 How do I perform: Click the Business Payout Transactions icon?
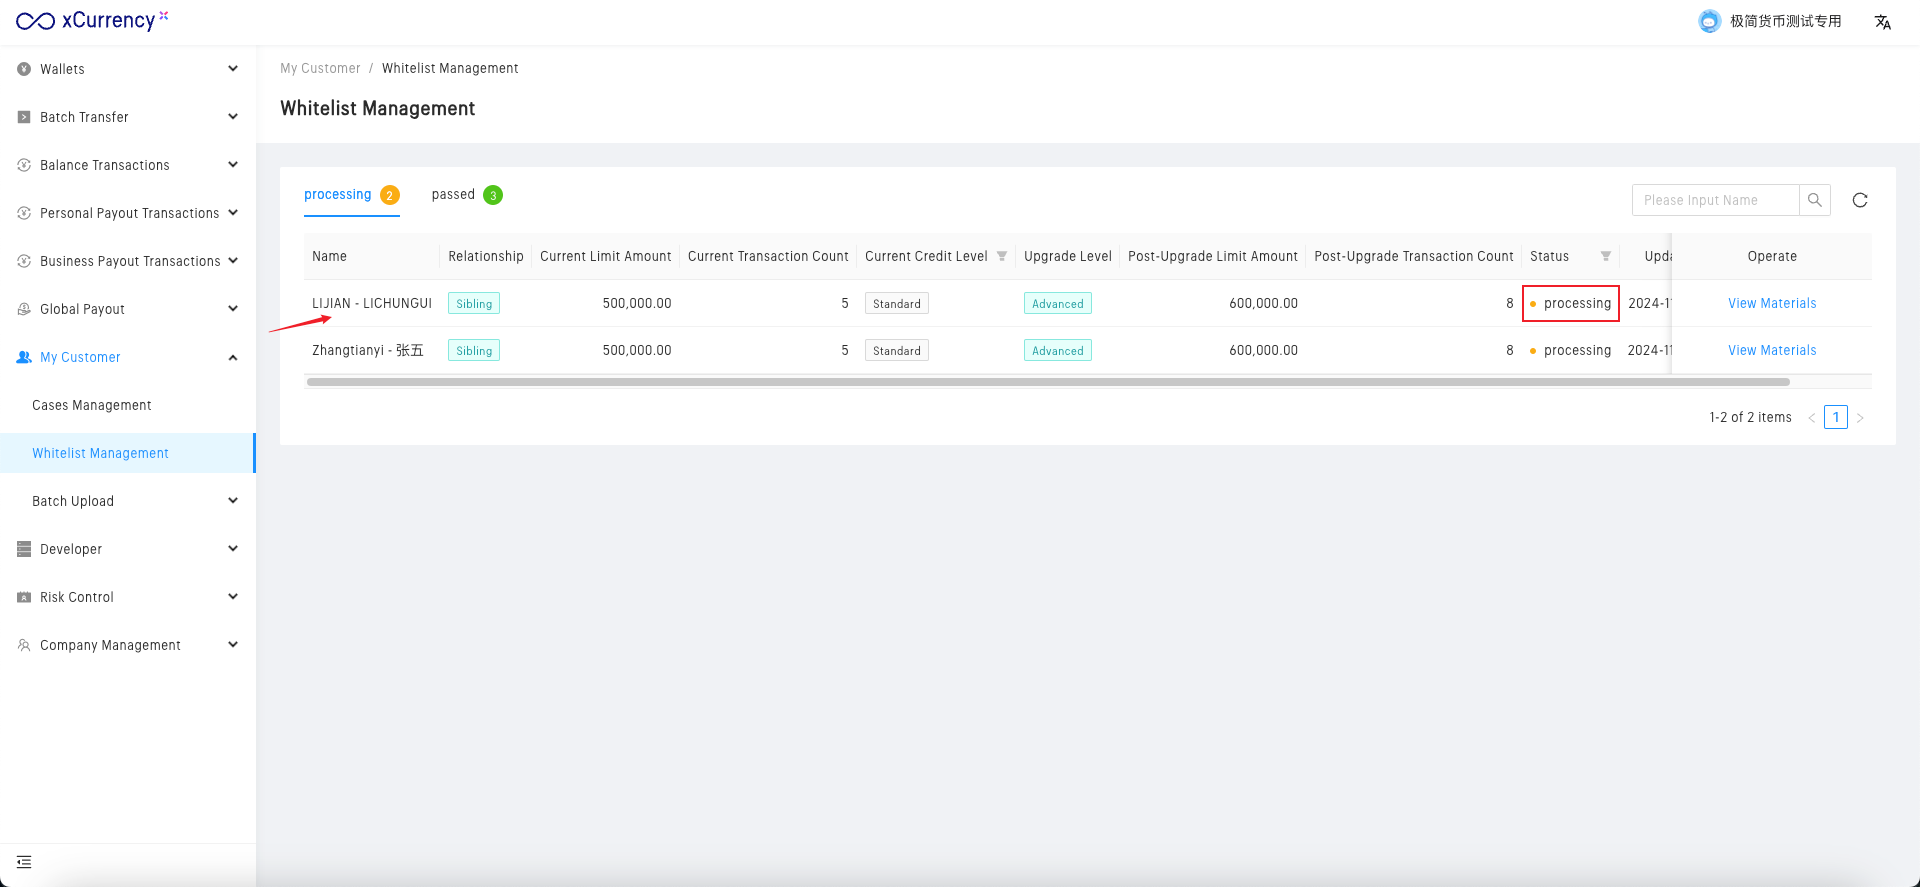click(24, 261)
